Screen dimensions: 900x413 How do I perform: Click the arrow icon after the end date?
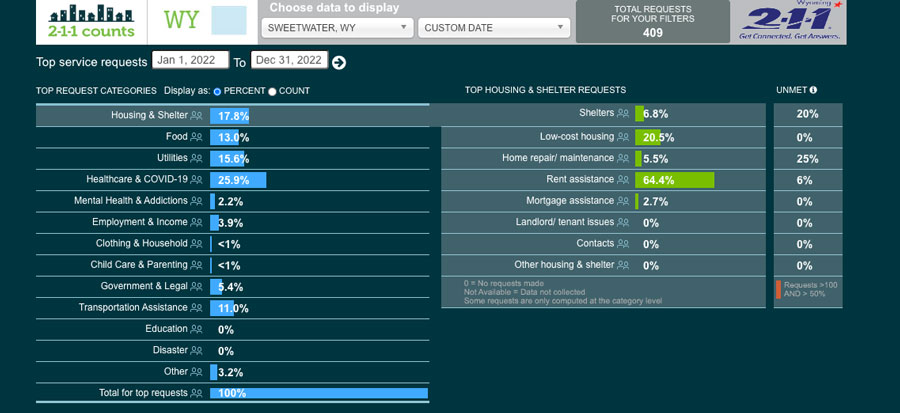pyautogui.click(x=339, y=63)
